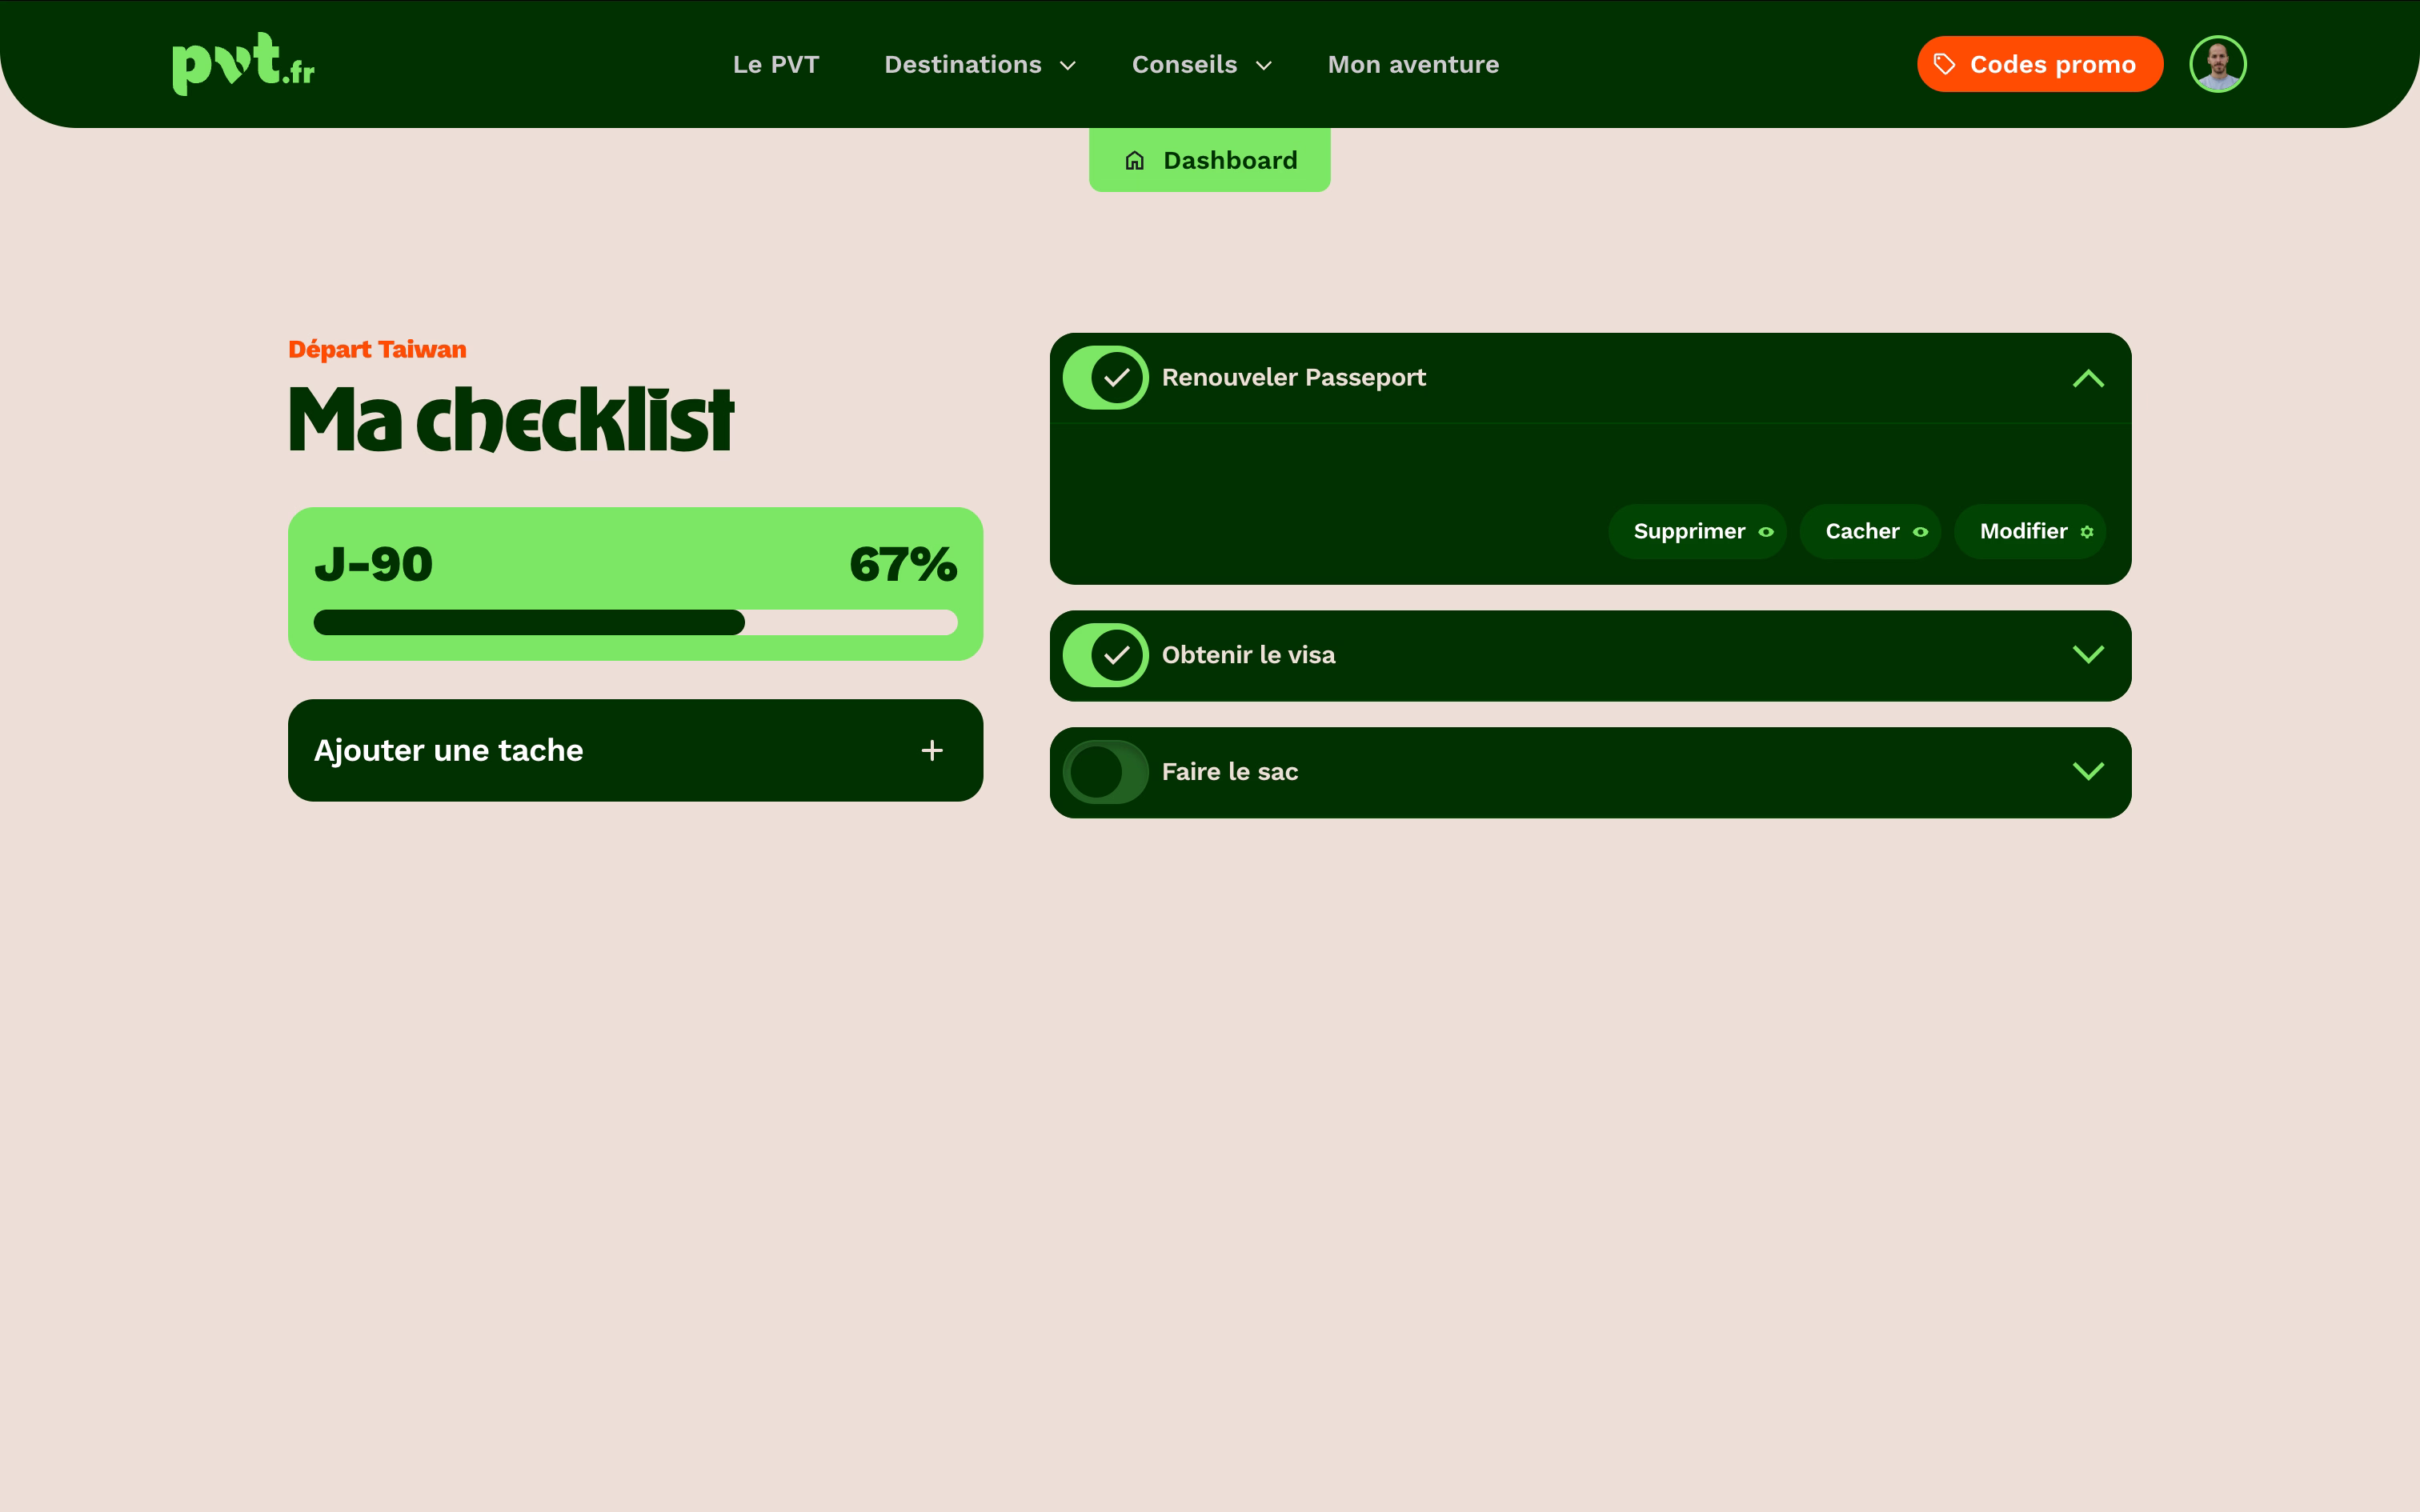Open the user profile avatar
This screenshot has width=2420, height=1512.
tap(2217, 64)
